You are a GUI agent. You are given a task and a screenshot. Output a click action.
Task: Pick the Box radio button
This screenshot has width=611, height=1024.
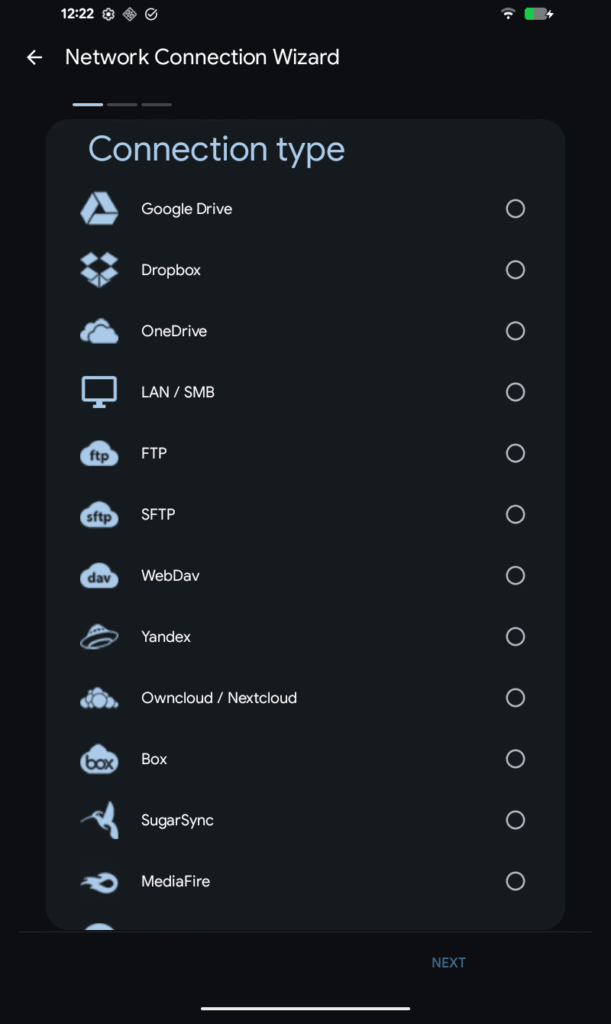515,759
